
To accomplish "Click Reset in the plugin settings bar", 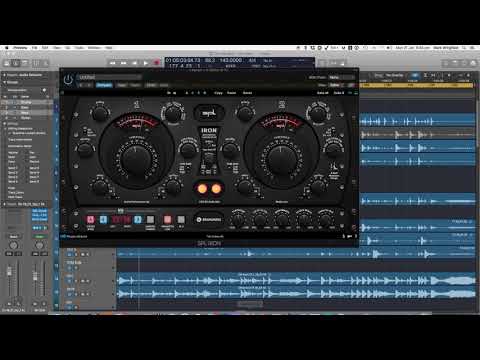I will (x=247, y=93).
